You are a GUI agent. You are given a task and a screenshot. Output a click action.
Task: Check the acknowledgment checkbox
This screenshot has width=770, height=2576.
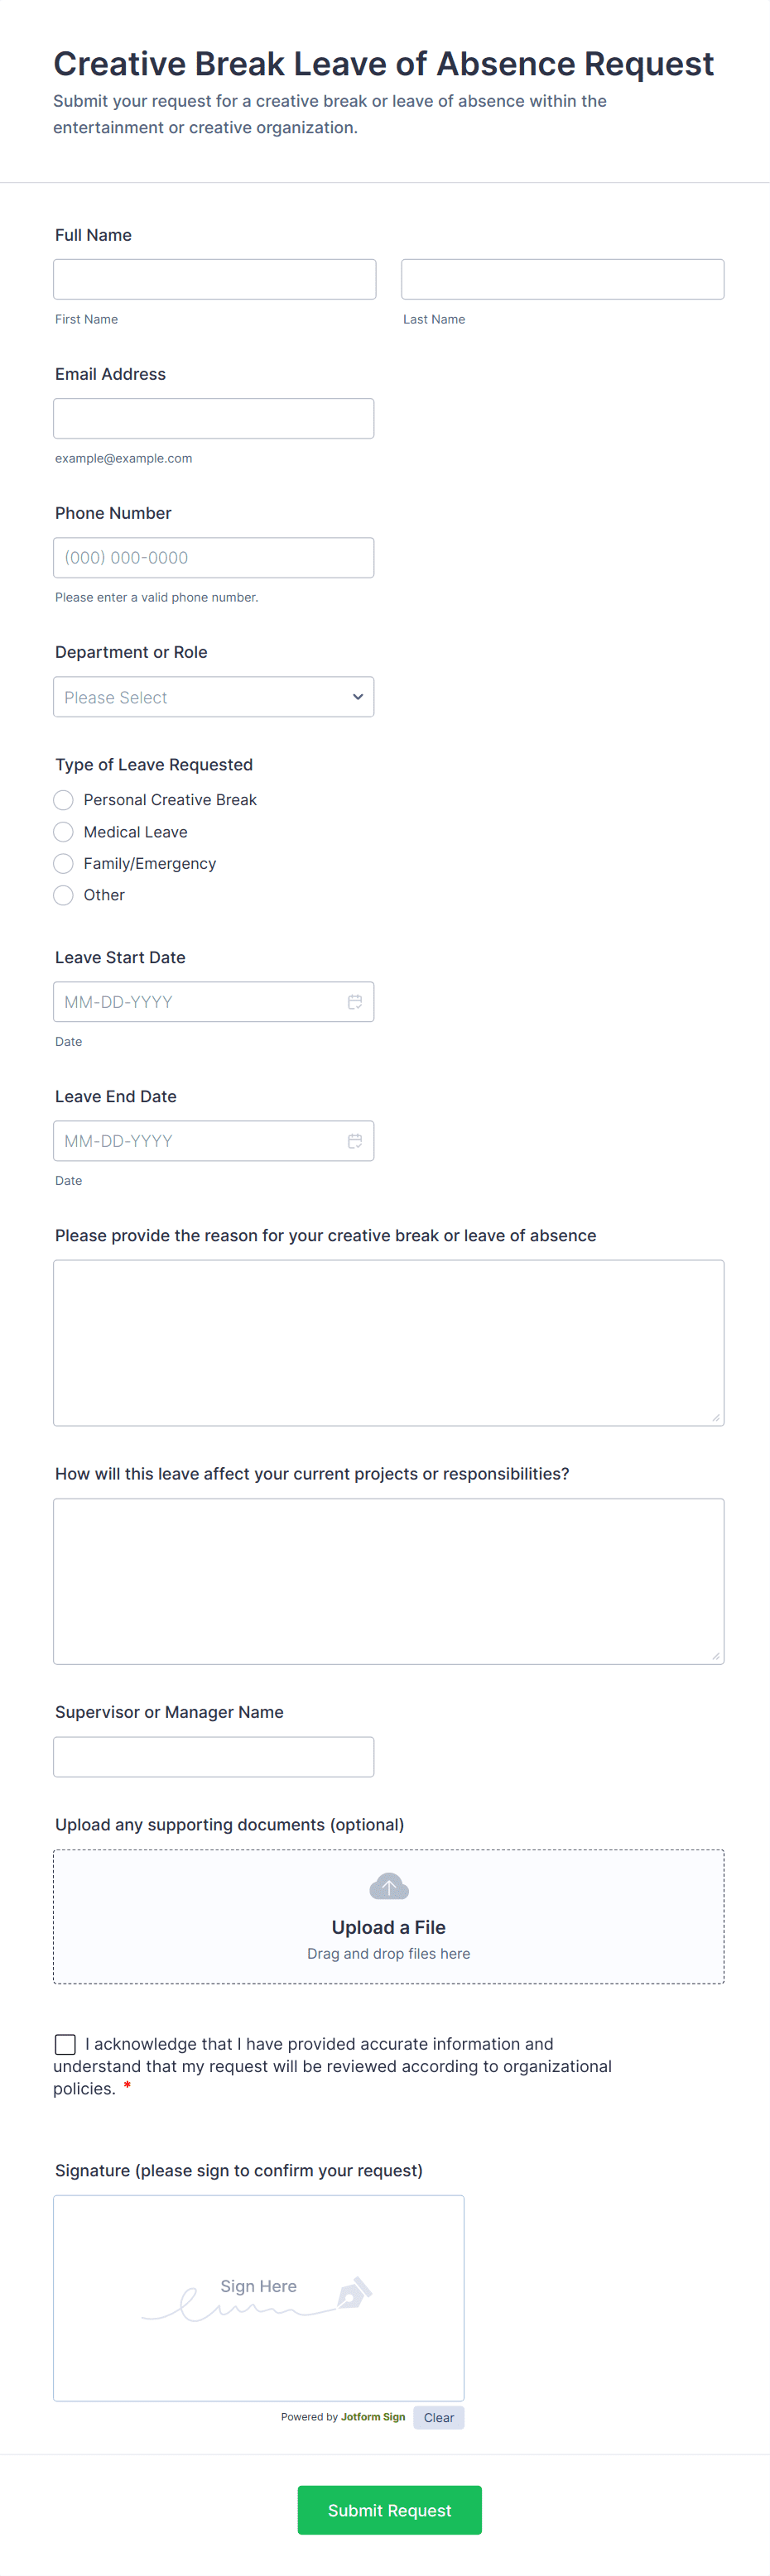pyautogui.click(x=66, y=2044)
